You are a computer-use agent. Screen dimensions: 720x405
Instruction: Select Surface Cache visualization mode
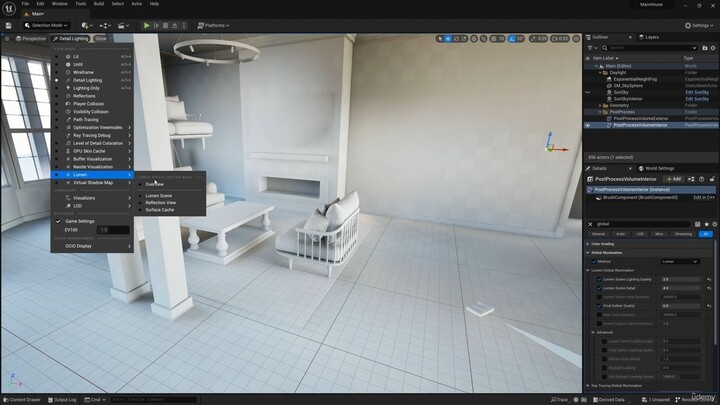tap(160, 210)
